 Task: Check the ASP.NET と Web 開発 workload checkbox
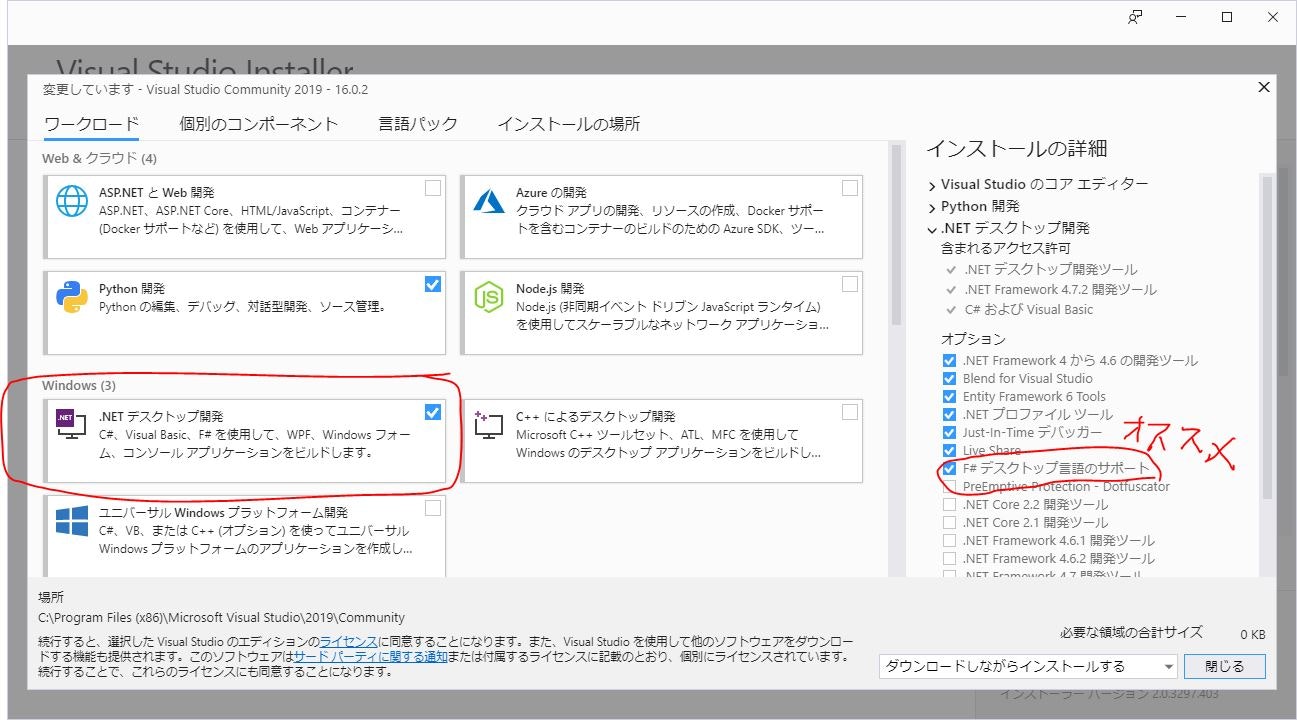coord(432,187)
